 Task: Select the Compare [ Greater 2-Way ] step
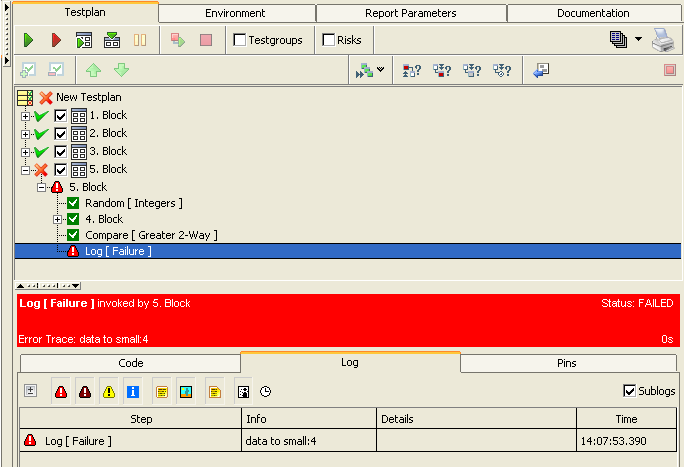150,235
